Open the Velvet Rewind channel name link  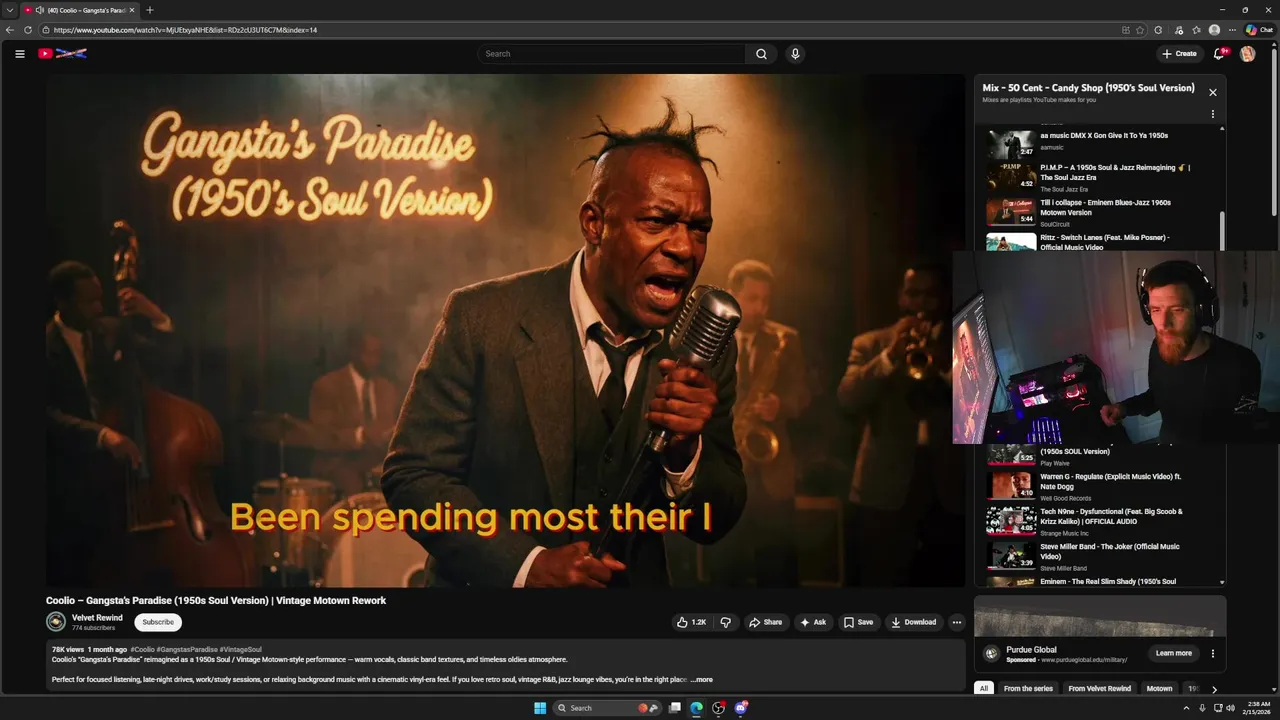click(97, 618)
